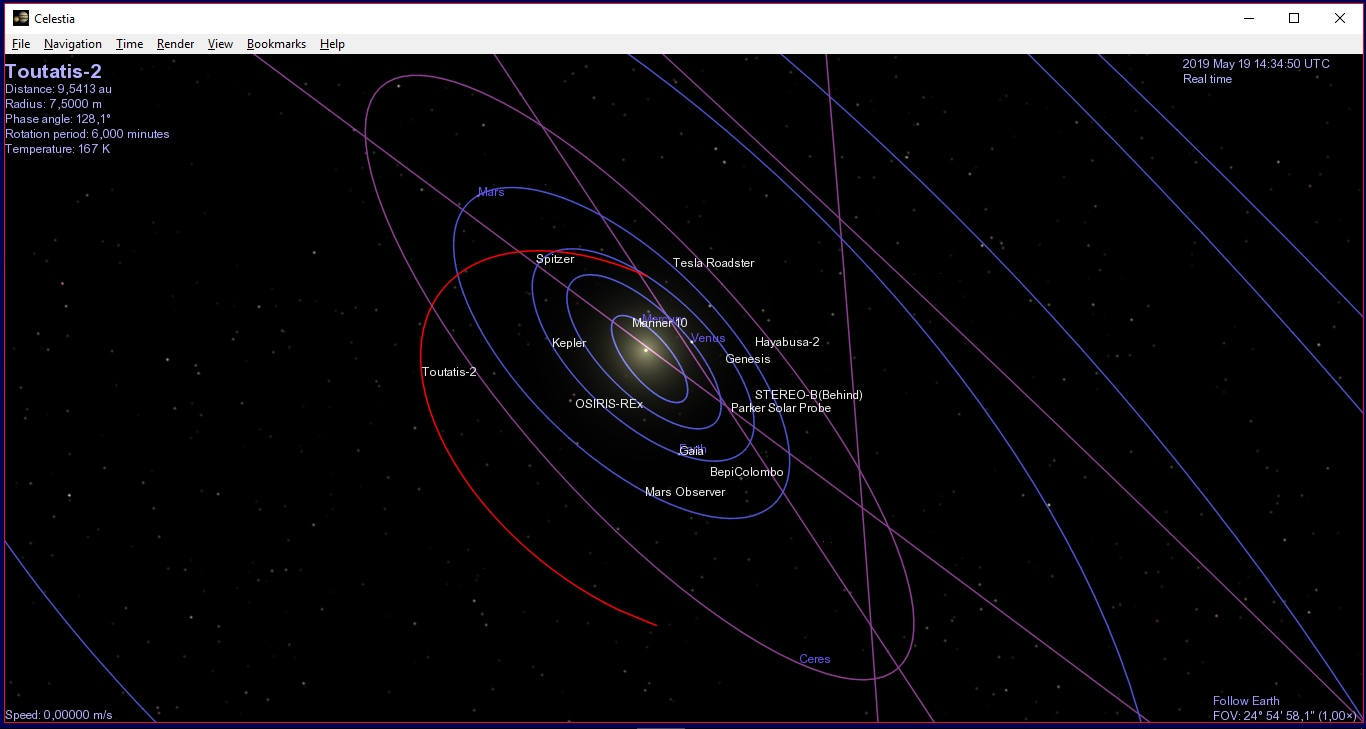1366x729 pixels.
Task: Click the Ceres orbit label
Action: 815,659
